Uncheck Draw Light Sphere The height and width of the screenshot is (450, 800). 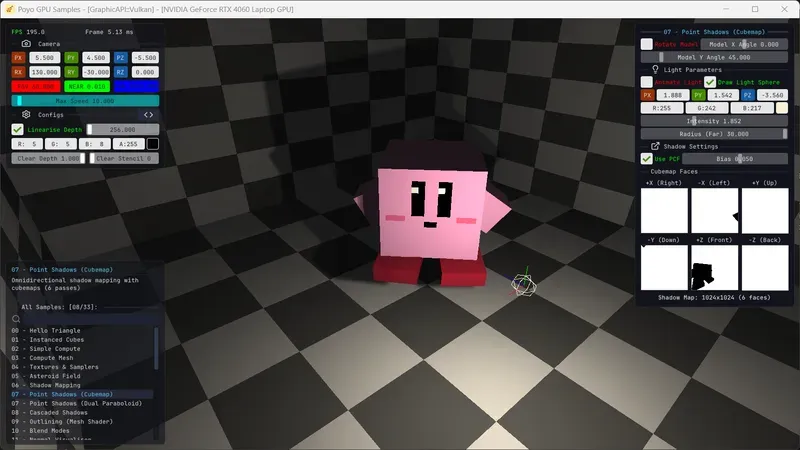coord(710,82)
